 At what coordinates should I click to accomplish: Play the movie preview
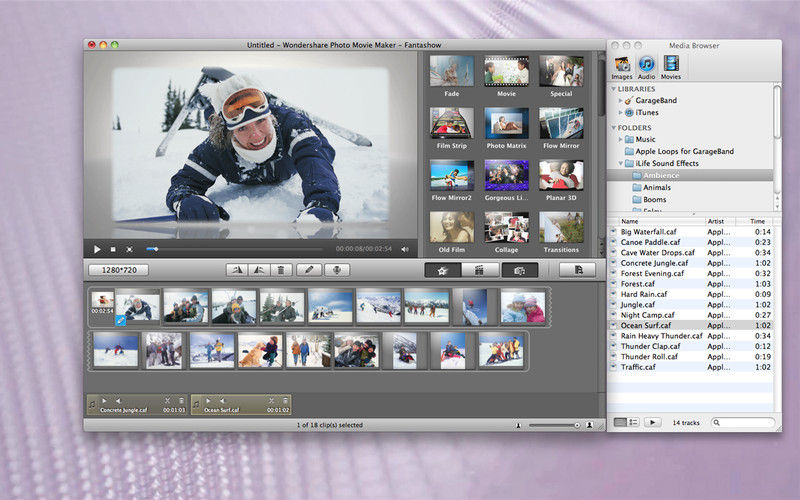(97, 249)
